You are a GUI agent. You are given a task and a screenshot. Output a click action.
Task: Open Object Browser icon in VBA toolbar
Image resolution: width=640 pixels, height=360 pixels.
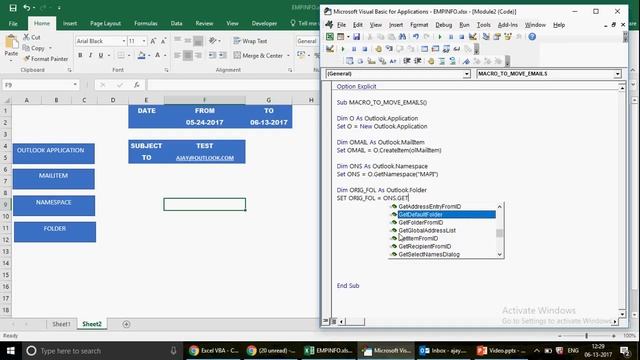click(x=508, y=37)
